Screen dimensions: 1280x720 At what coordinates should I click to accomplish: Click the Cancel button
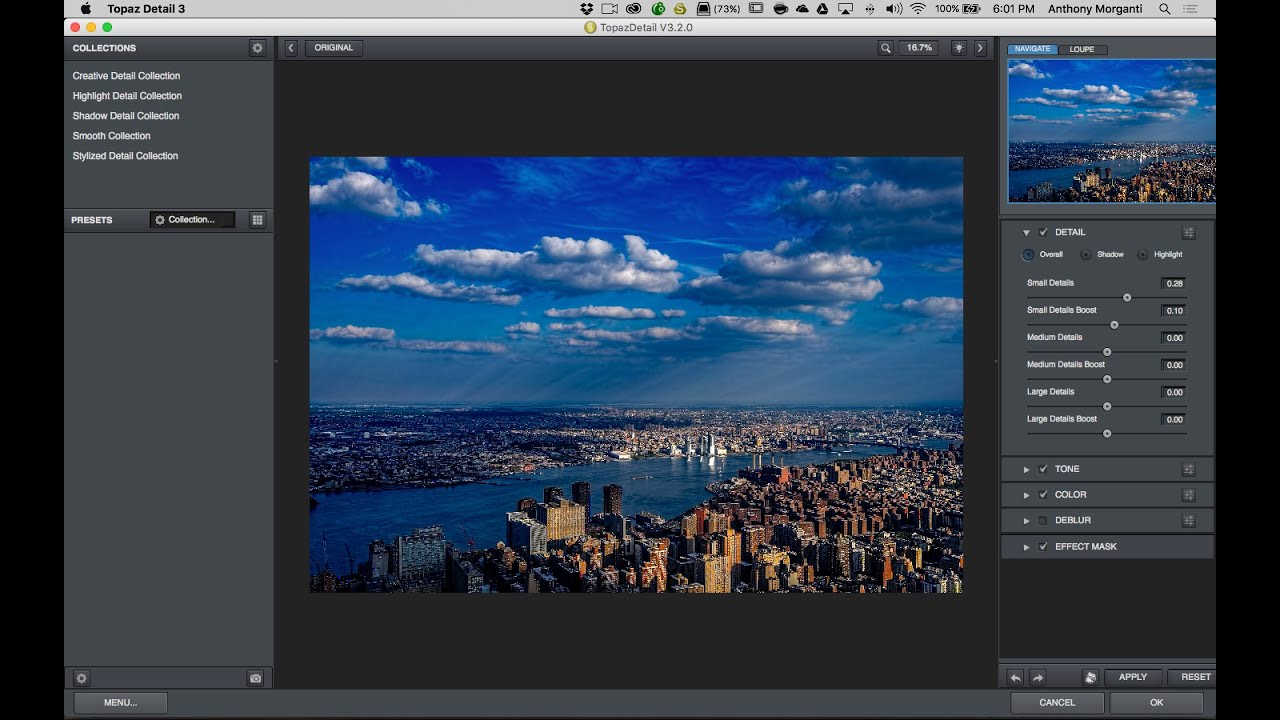1057,703
